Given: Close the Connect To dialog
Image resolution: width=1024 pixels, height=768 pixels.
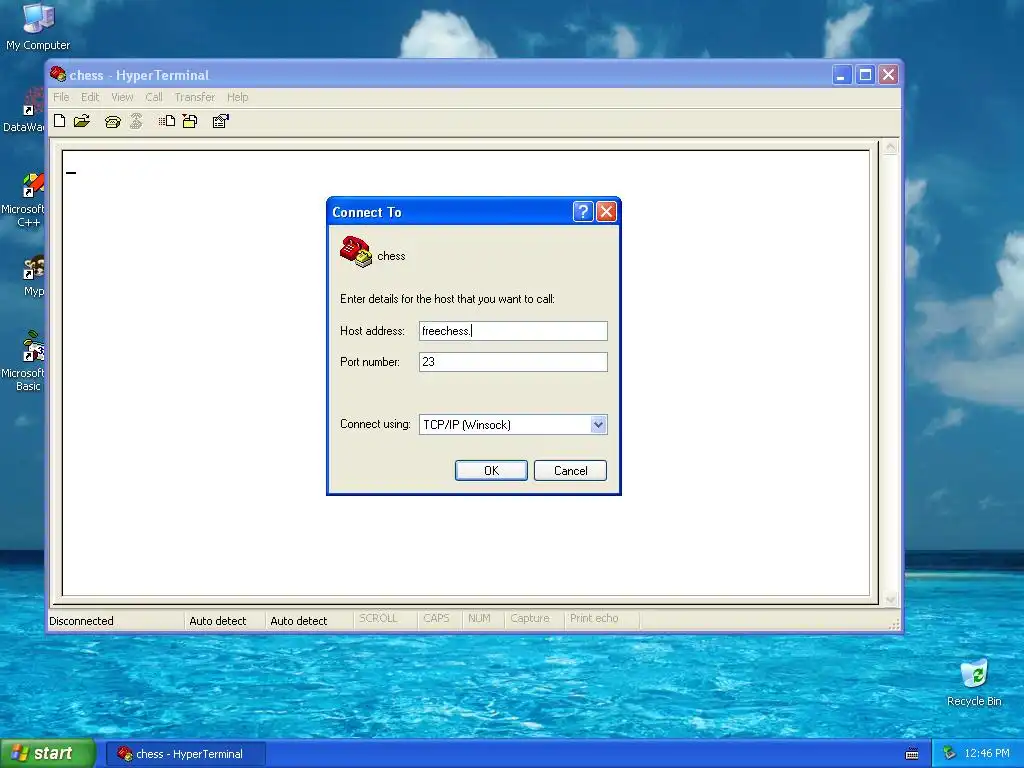Looking at the screenshot, I should pos(606,212).
